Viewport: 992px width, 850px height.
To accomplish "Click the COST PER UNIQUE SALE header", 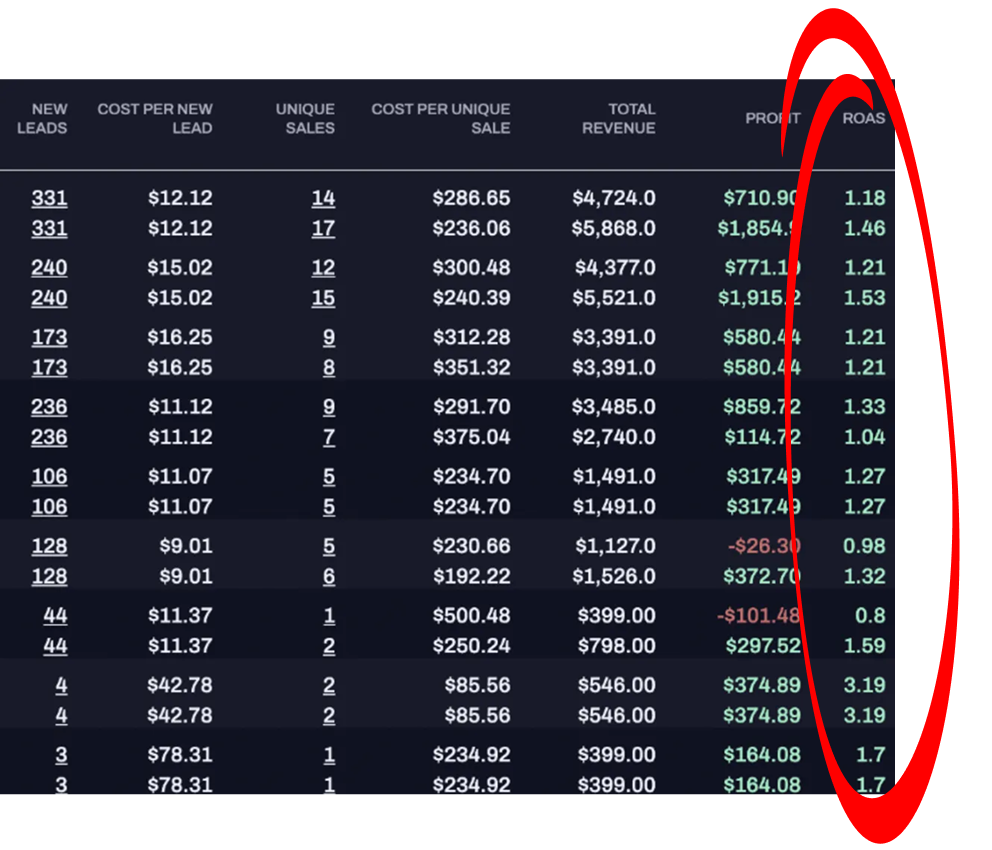I will pyautogui.click(x=441, y=118).
